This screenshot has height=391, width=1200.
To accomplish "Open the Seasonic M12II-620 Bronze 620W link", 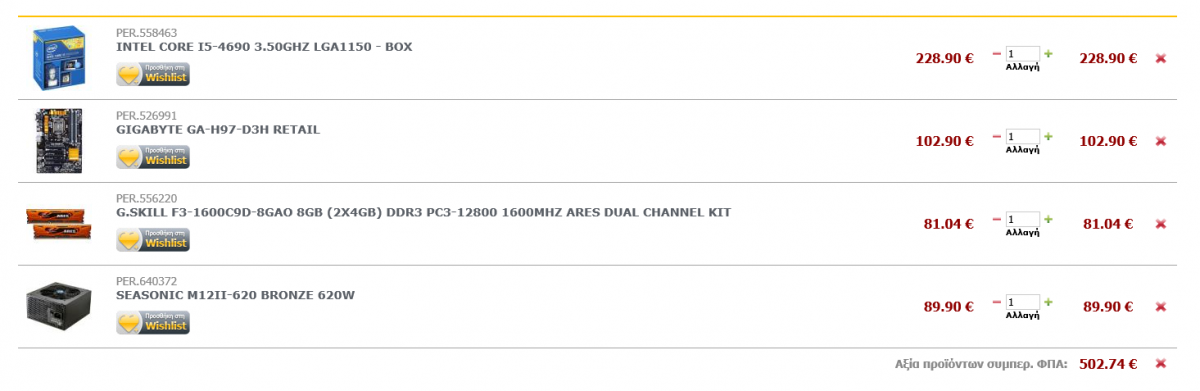I will tap(235, 295).
